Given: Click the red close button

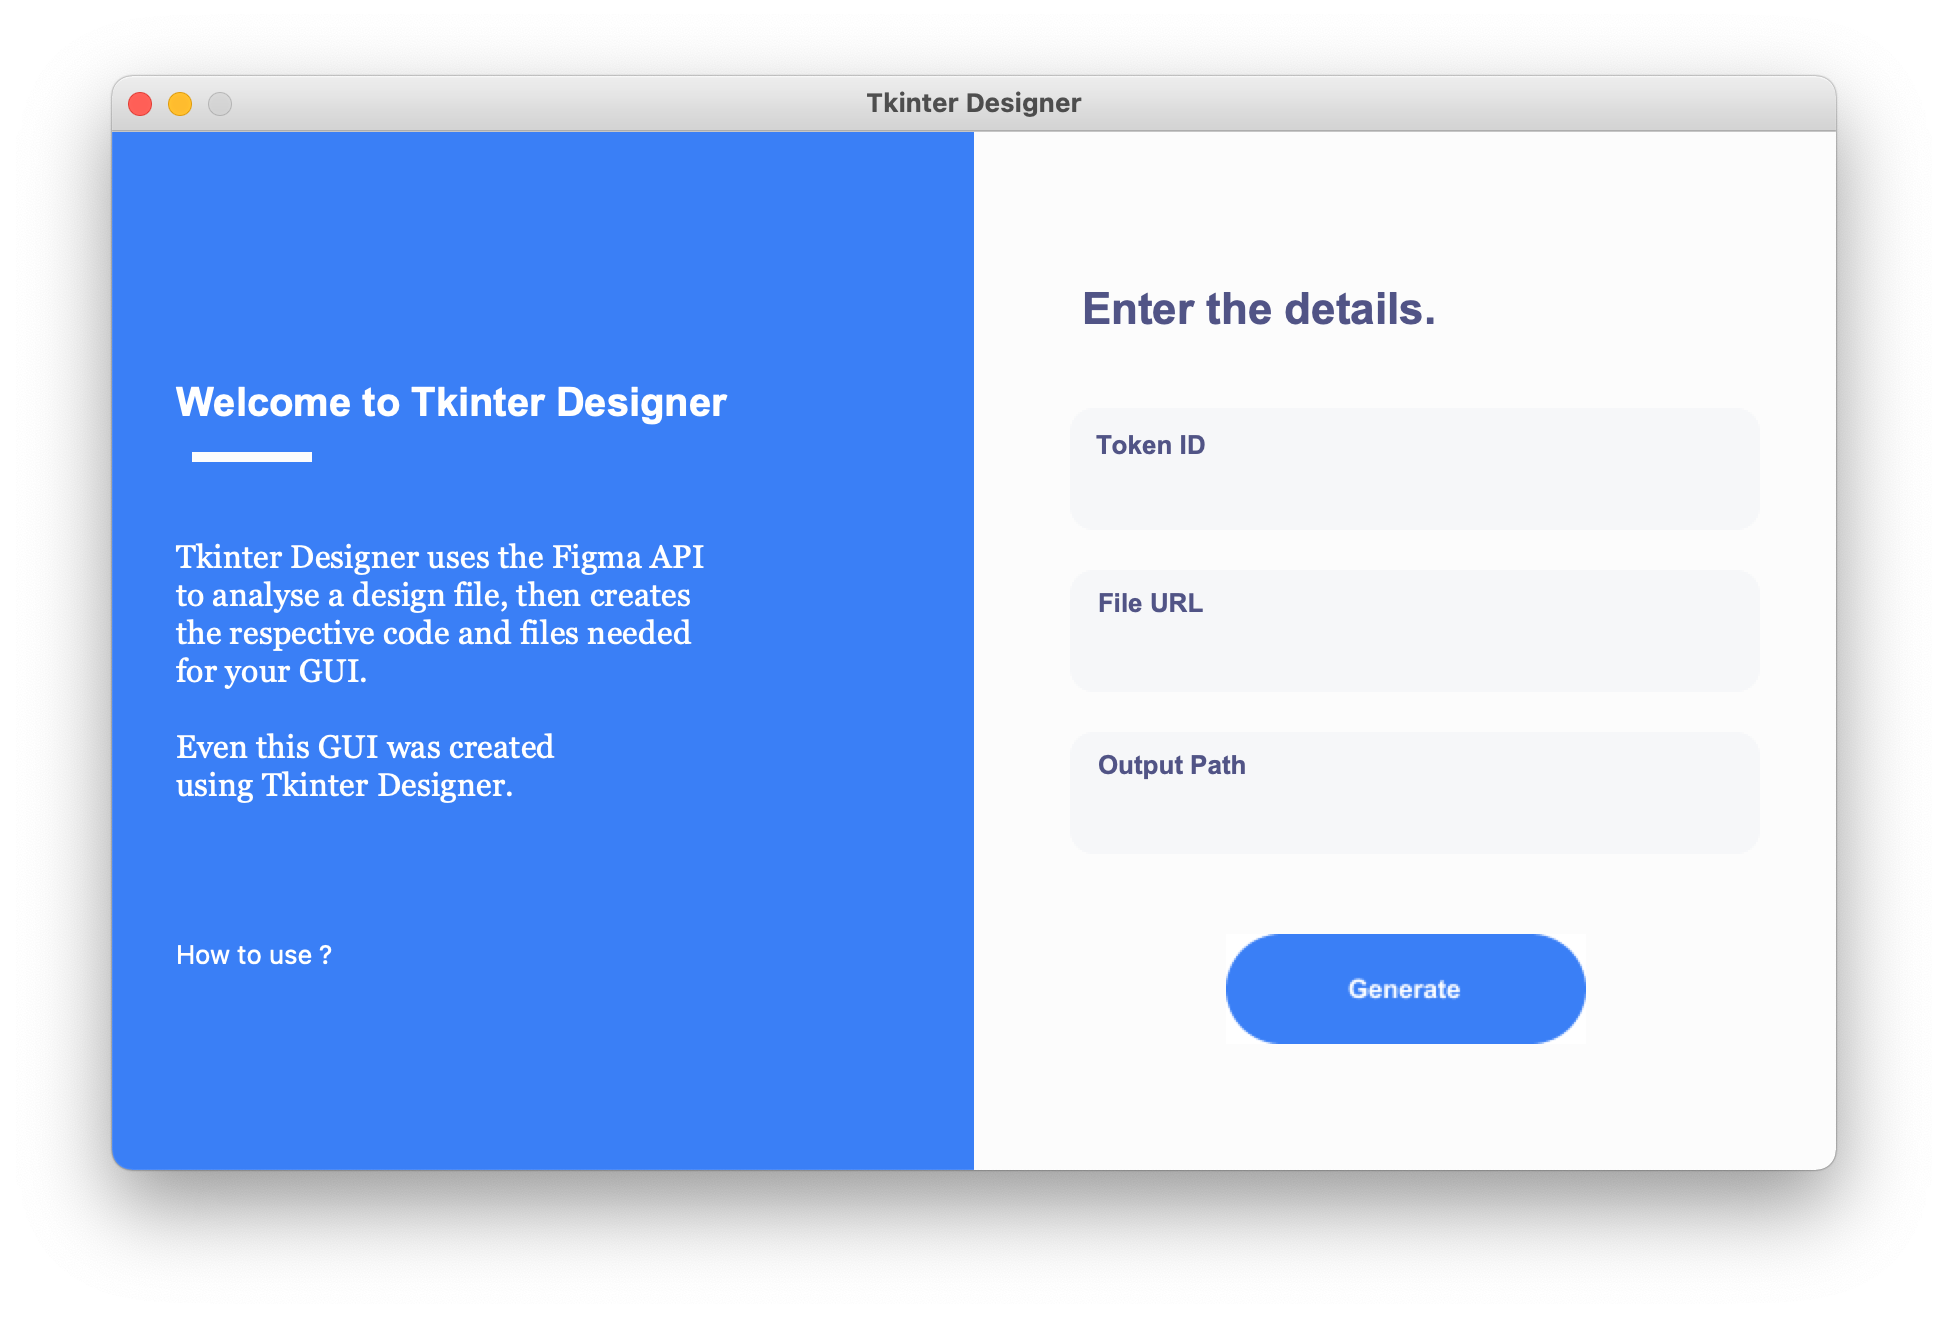Looking at the screenshot, I should coord(147,103).
